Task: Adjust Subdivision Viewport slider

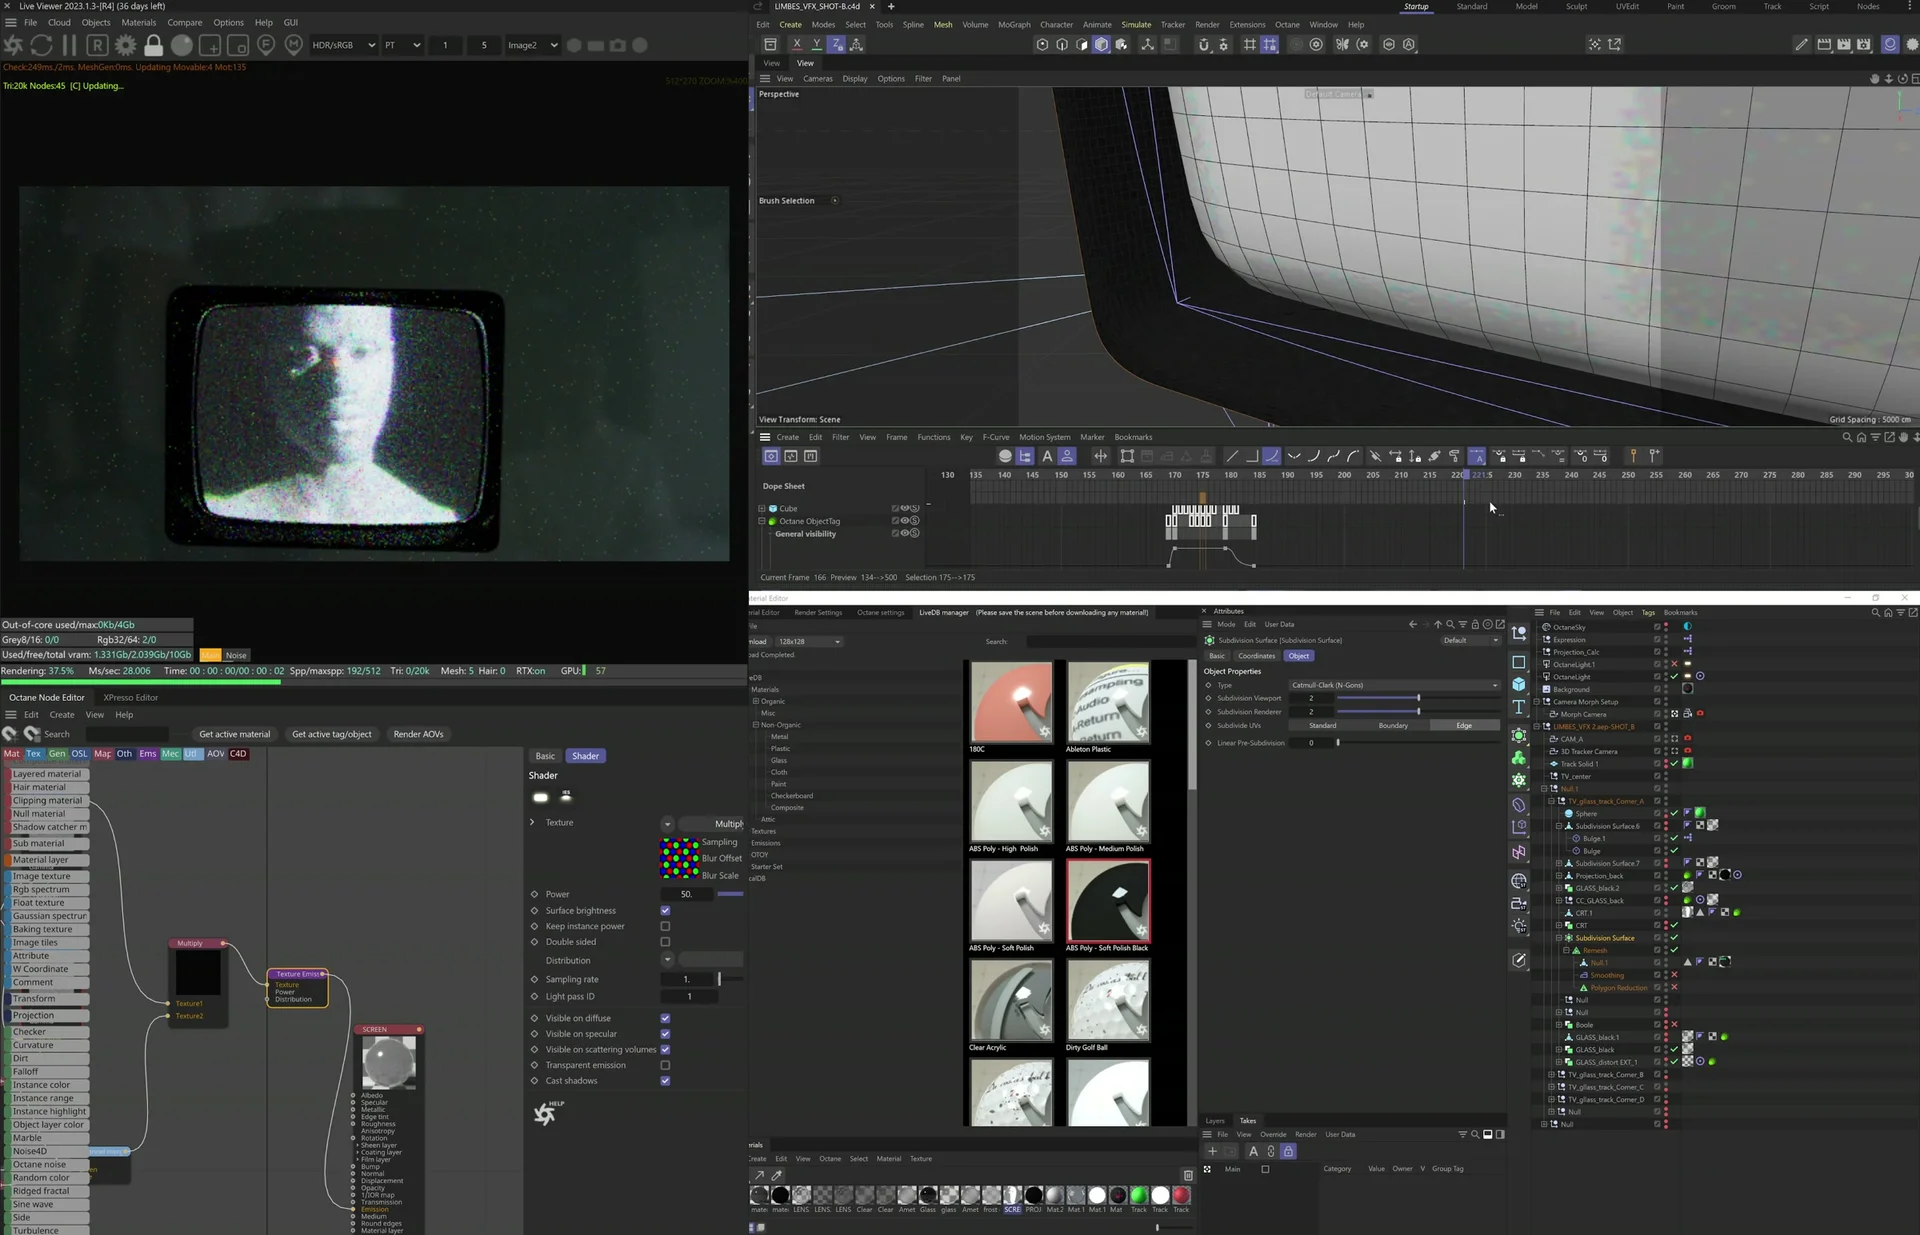Action: (x=1418, y=698)
